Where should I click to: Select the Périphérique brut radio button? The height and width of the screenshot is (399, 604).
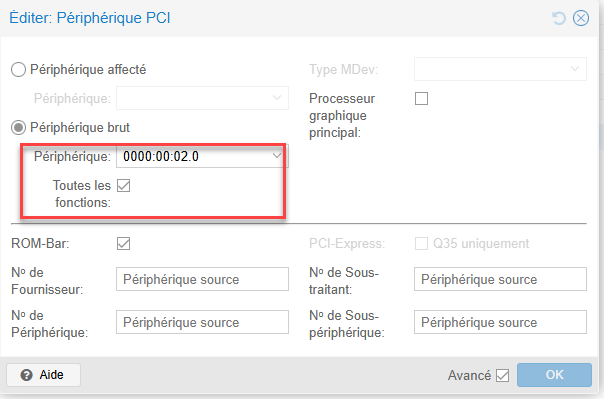click(18, 127)
